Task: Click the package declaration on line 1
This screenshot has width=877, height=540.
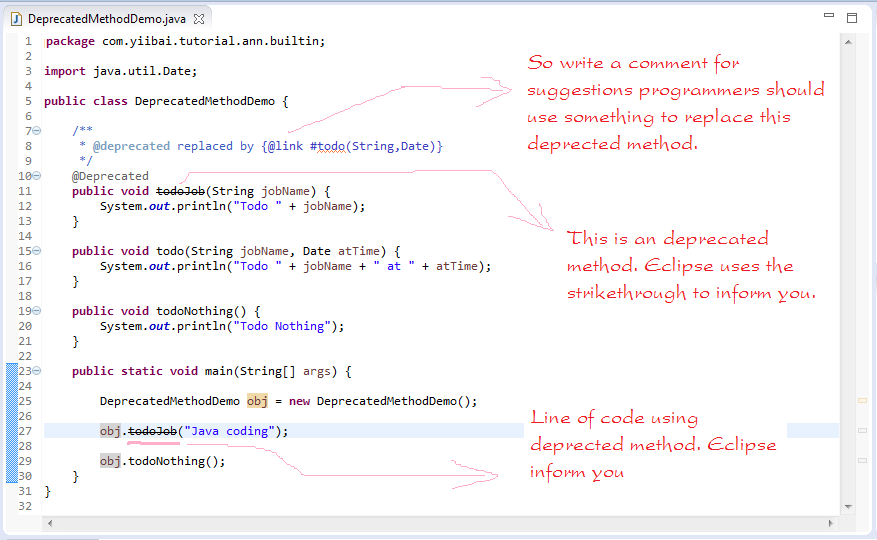Action: coord(185,41)
